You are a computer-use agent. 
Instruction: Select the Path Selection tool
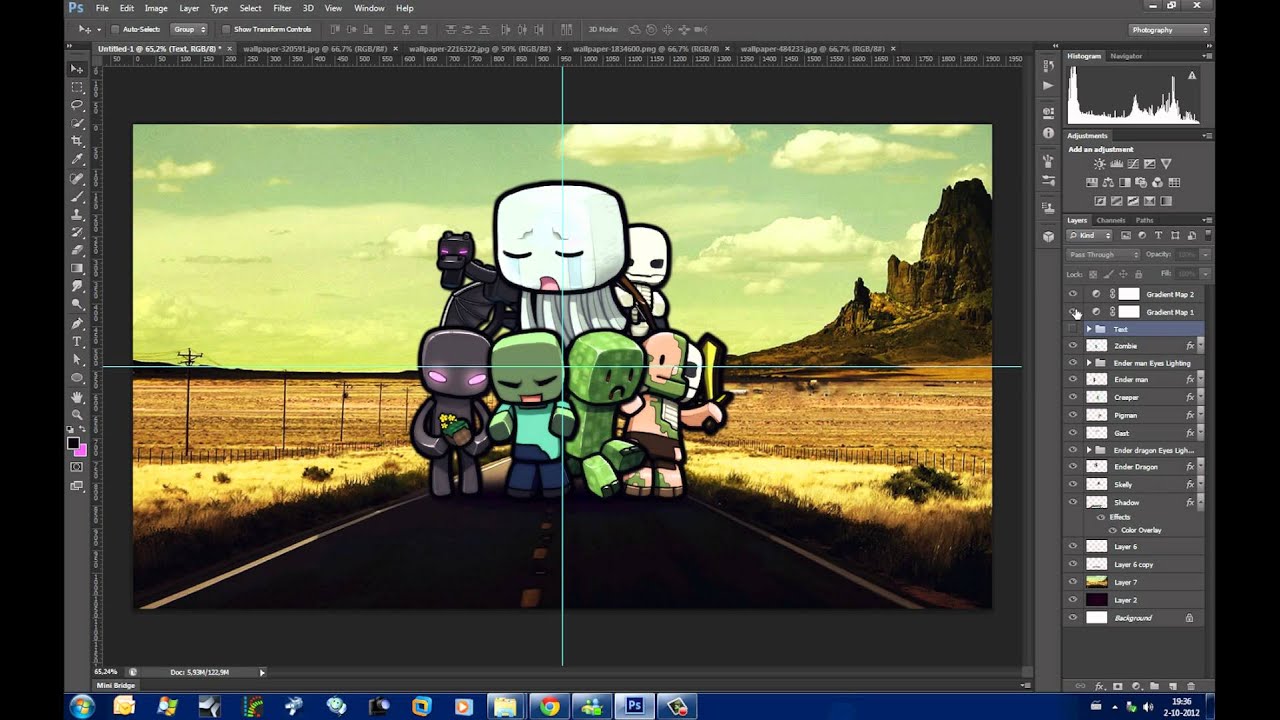77,359
